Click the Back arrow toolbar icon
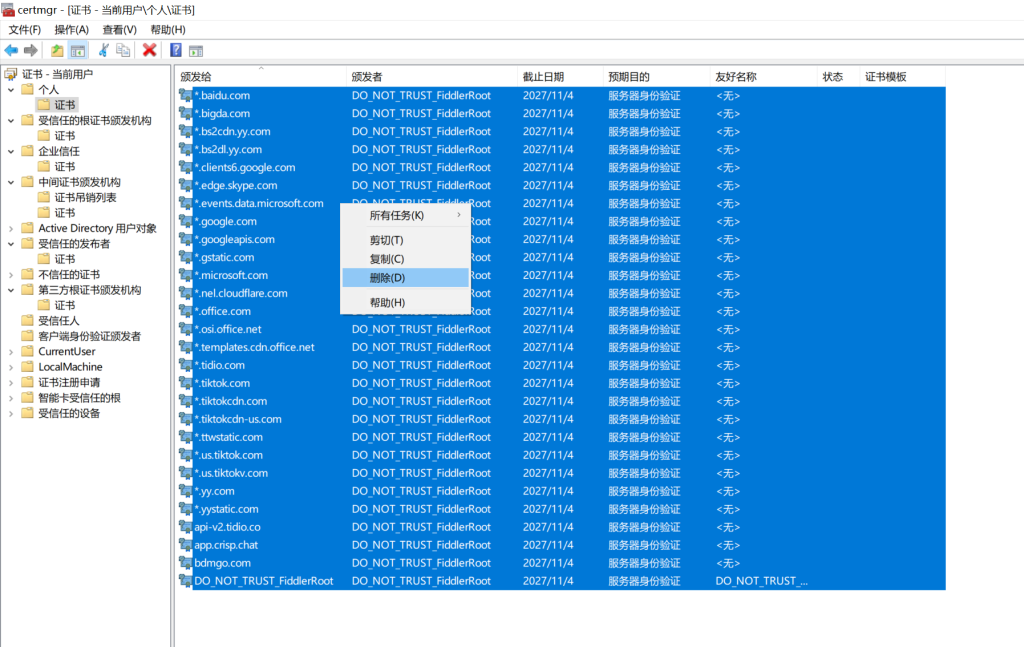The width and height of the screenshot is (1024, 647). coord(11,50)
